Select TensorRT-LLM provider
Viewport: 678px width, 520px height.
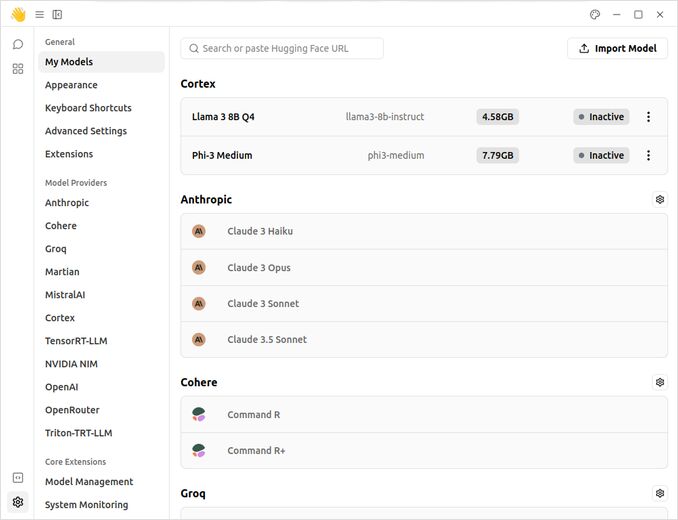76,341
